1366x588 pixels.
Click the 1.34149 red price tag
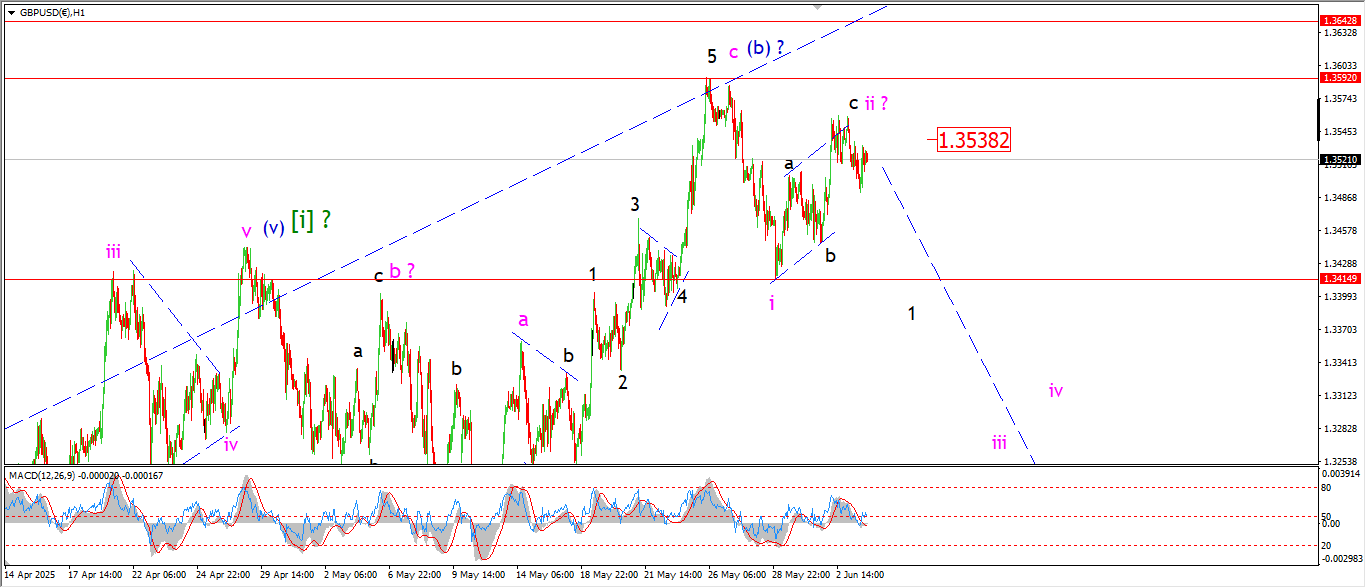[1340, 279]
